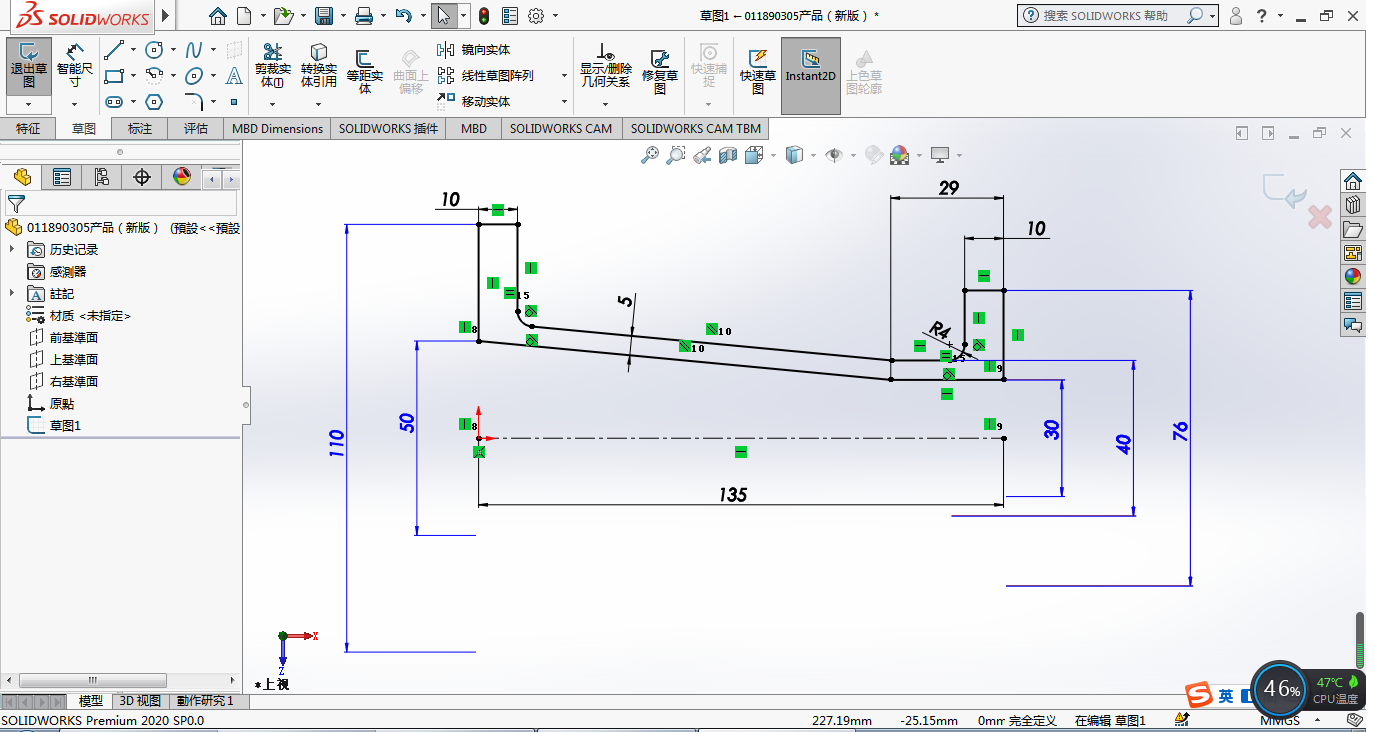
Task: Open the Options gear icon
Action: 536,16
